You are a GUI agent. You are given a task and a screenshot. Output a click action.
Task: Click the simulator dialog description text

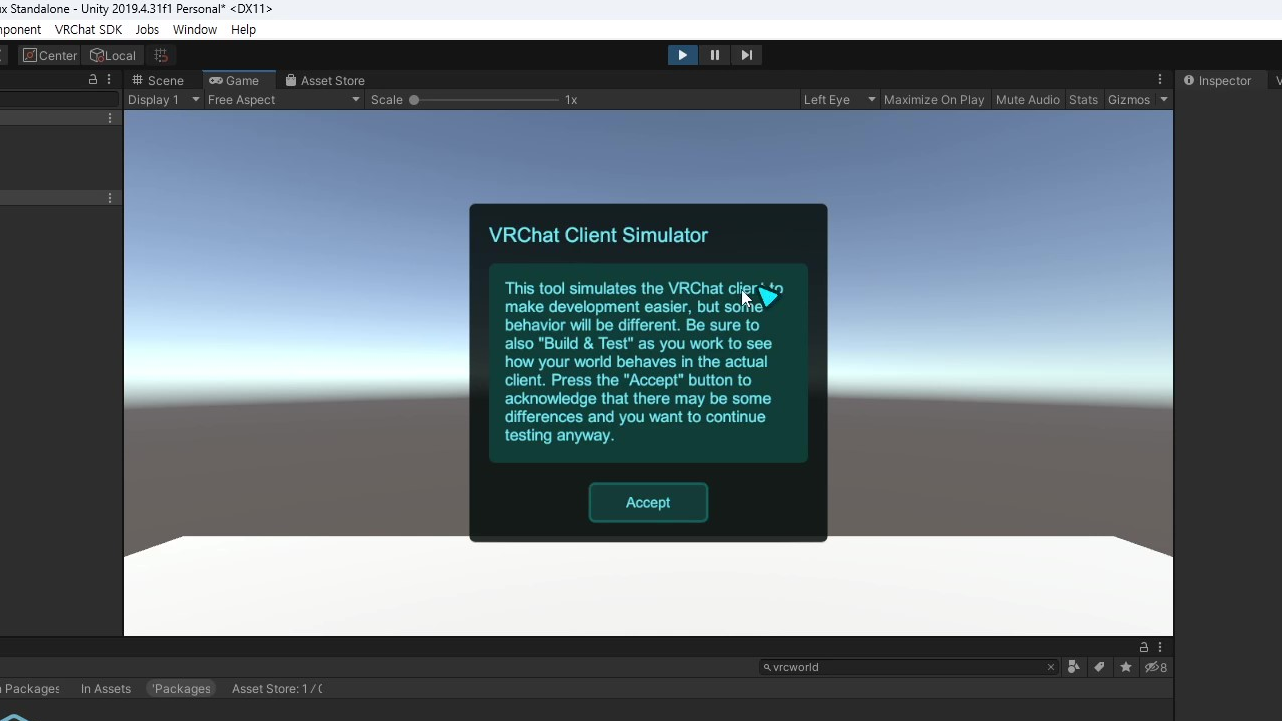644,362
